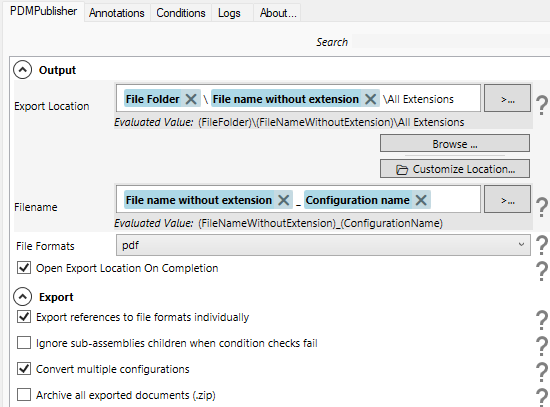This screenshot has height=407, width=550.
Task: Click in the Filename field after Configuration name
Action: pyautogui.click(x=455, y=200)
